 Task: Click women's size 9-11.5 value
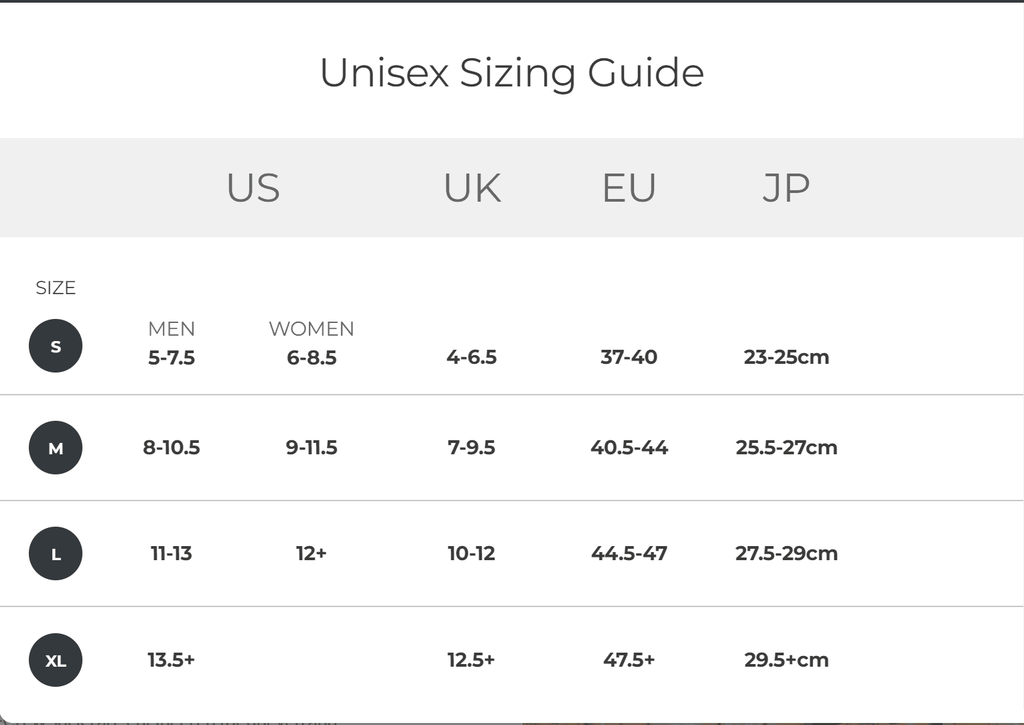pyautogui.click(x=311, y=448)
